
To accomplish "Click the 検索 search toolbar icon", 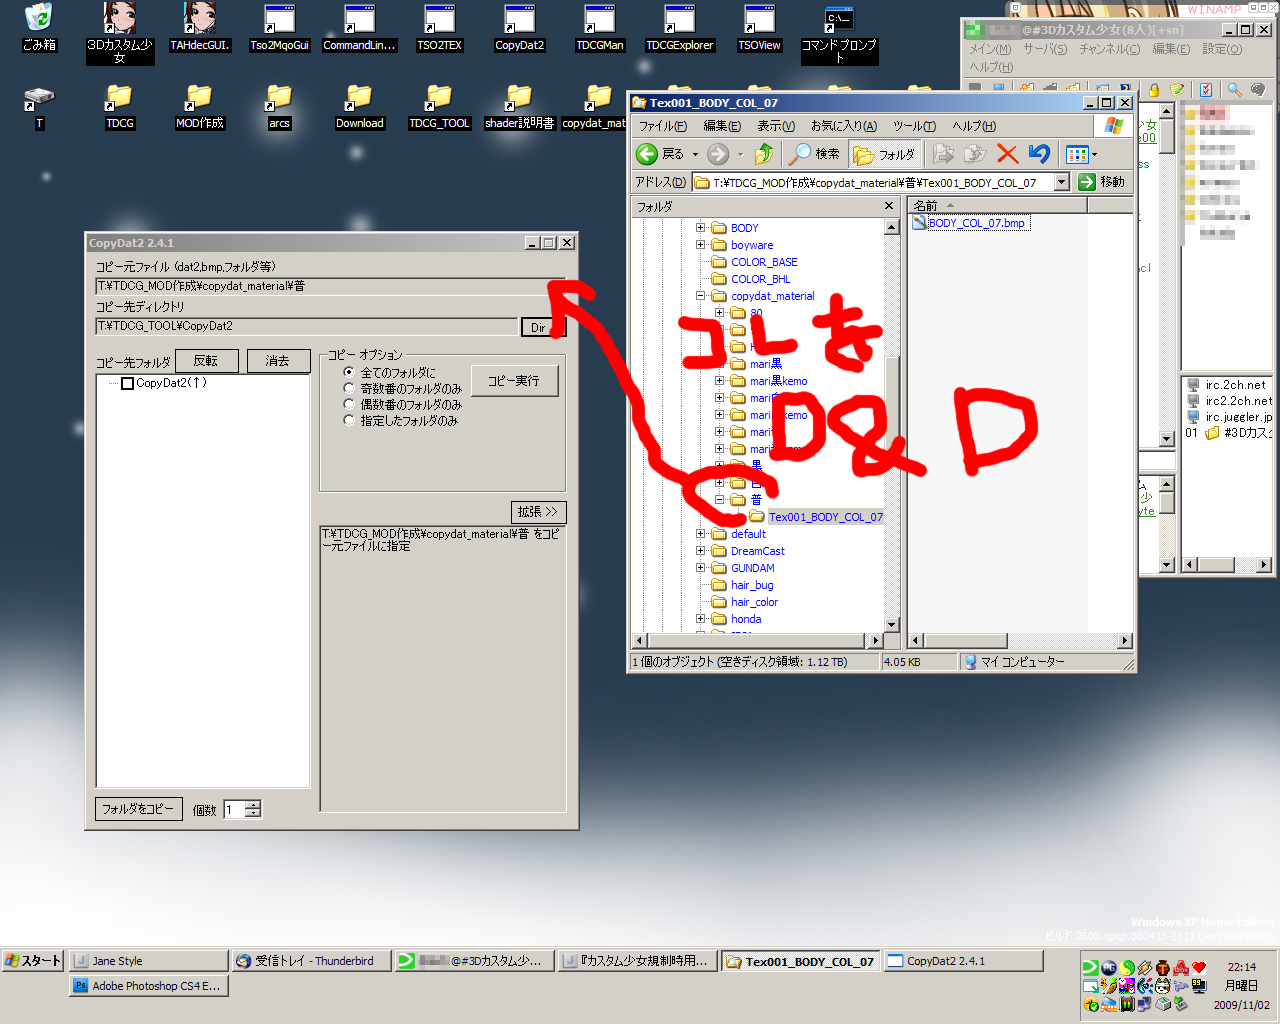I will (x=814, y=154).
